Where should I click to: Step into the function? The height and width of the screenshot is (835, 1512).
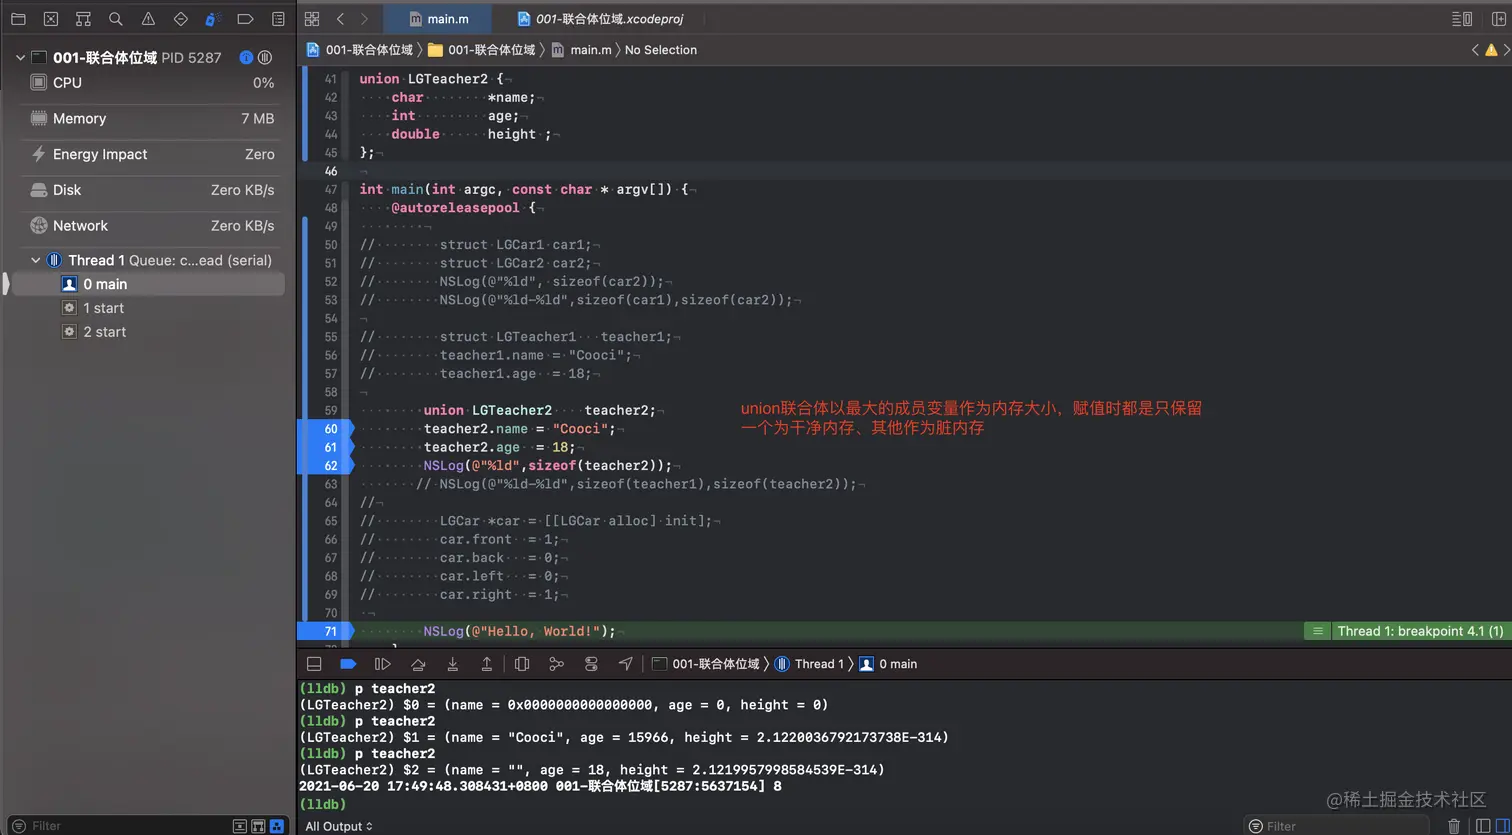tap(453, 664)
